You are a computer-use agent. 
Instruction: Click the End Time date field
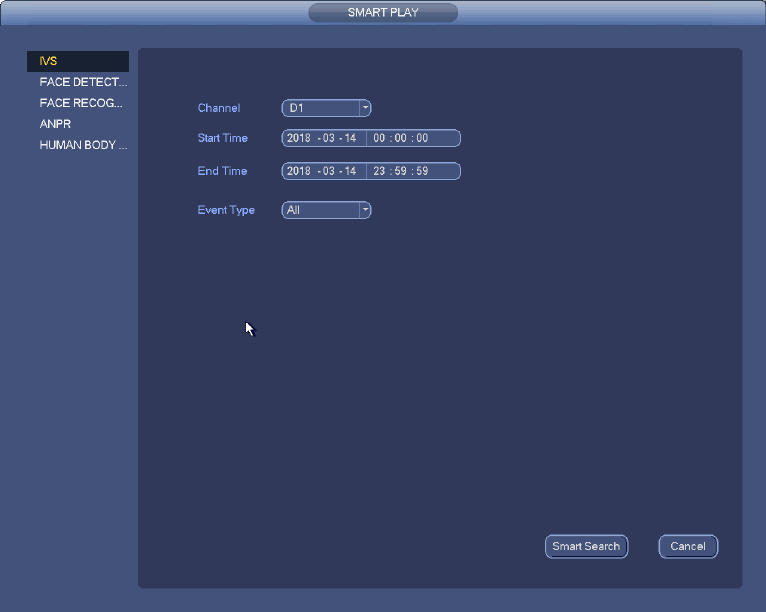pos(324,171)
